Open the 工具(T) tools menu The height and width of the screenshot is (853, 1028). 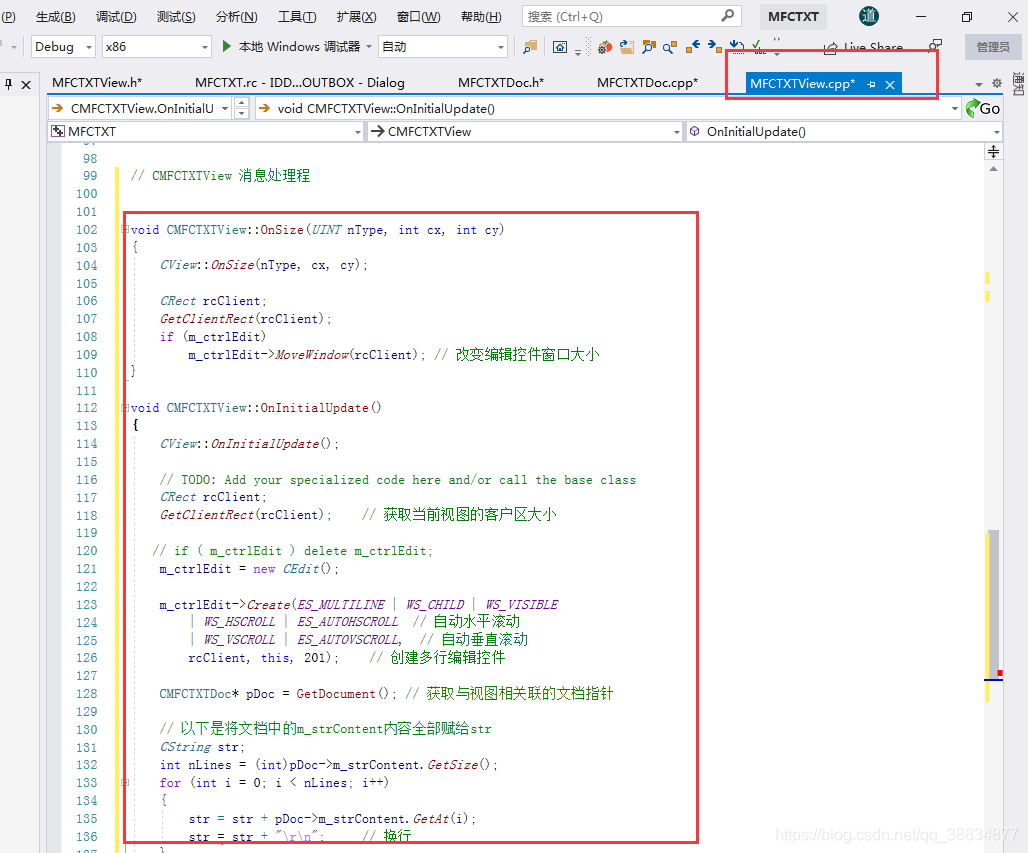pos(296,16)
